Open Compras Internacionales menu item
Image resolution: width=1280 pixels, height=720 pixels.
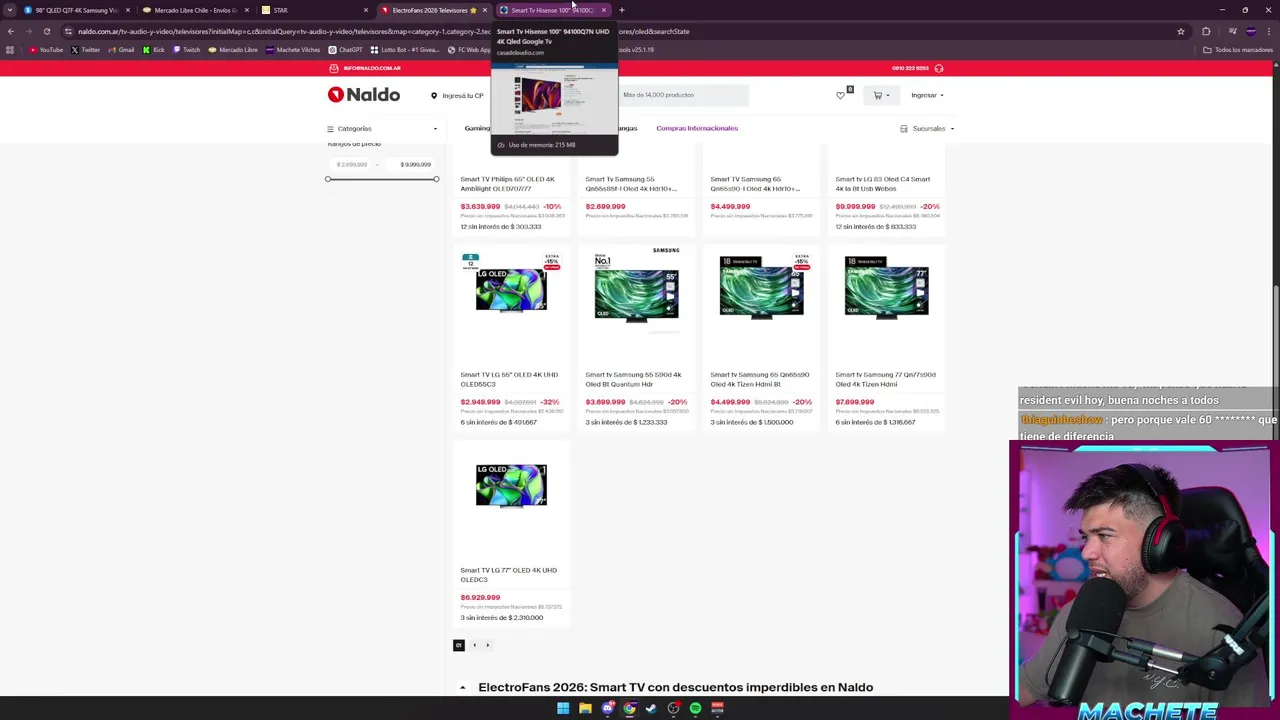click(x=697, y=128)
